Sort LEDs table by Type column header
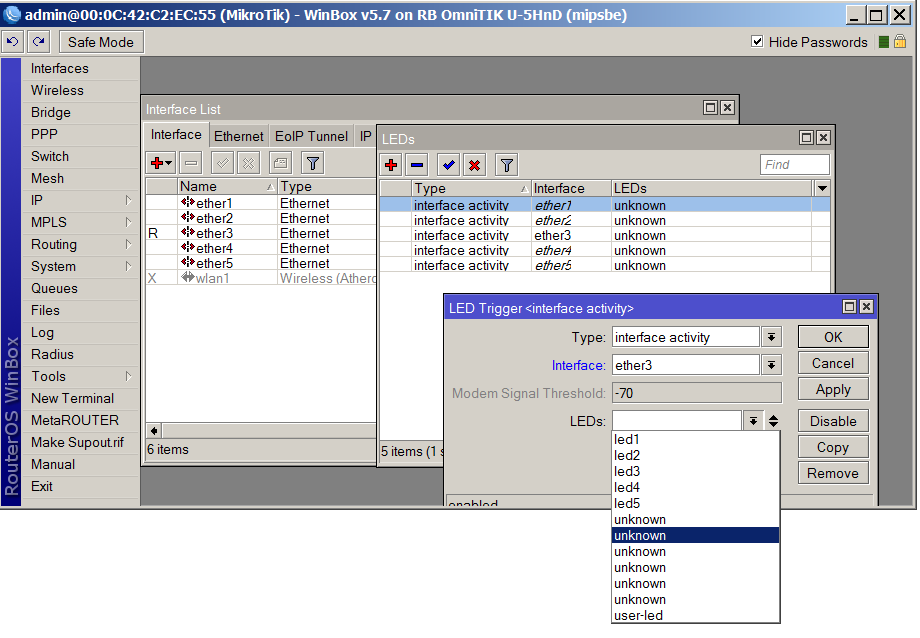Screen dimensions: 920x638 pos(471,188)
